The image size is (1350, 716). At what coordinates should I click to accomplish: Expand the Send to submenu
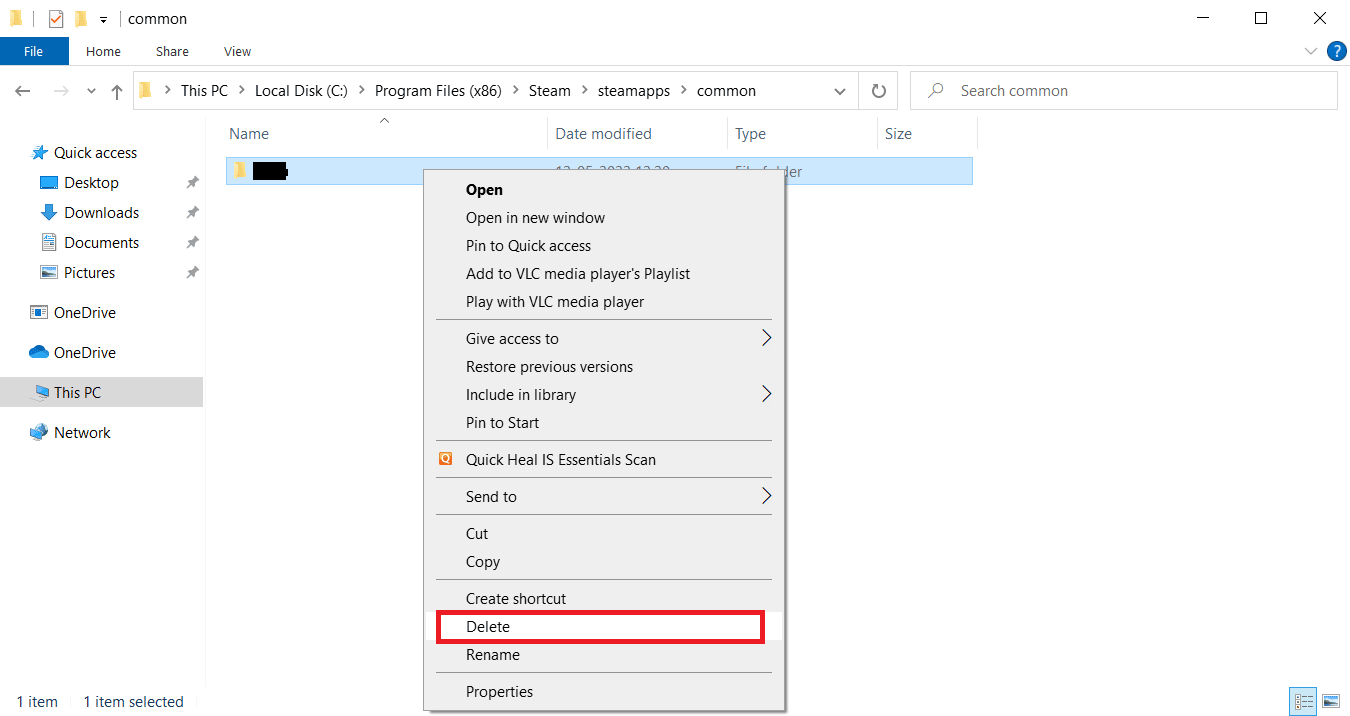pyautogui.click(x=604, y=497)
